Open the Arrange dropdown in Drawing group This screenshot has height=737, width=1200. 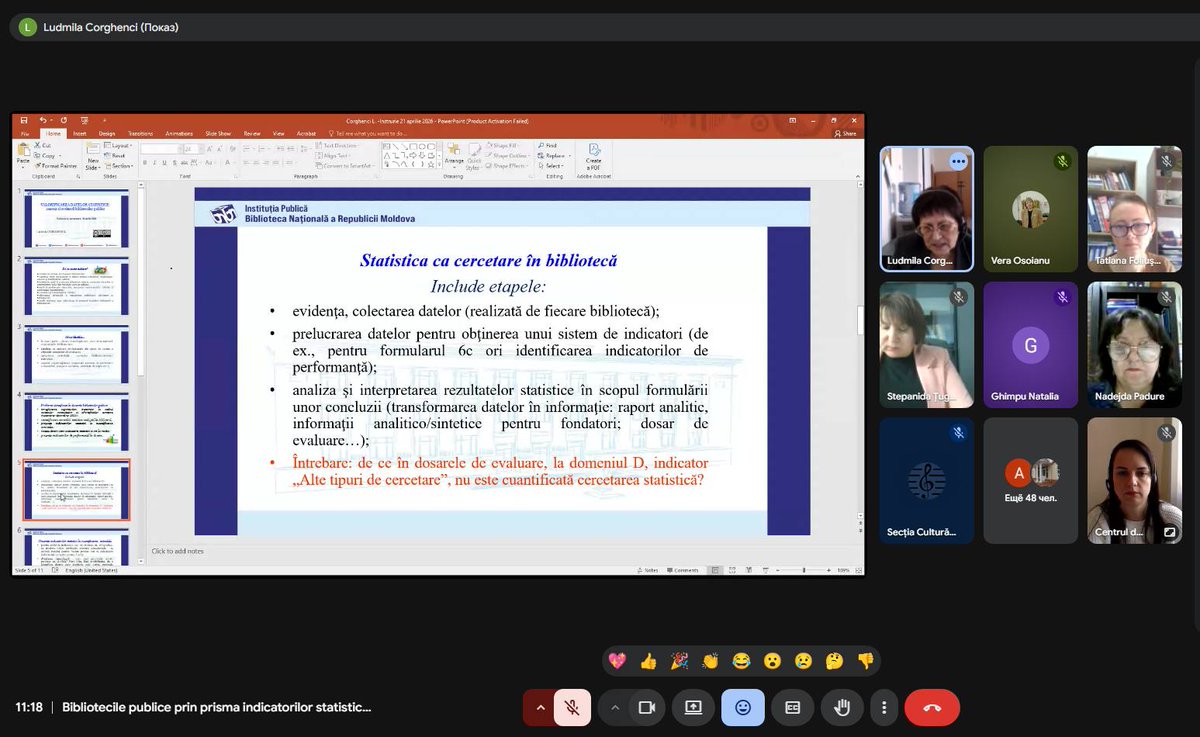click(455, 160)
